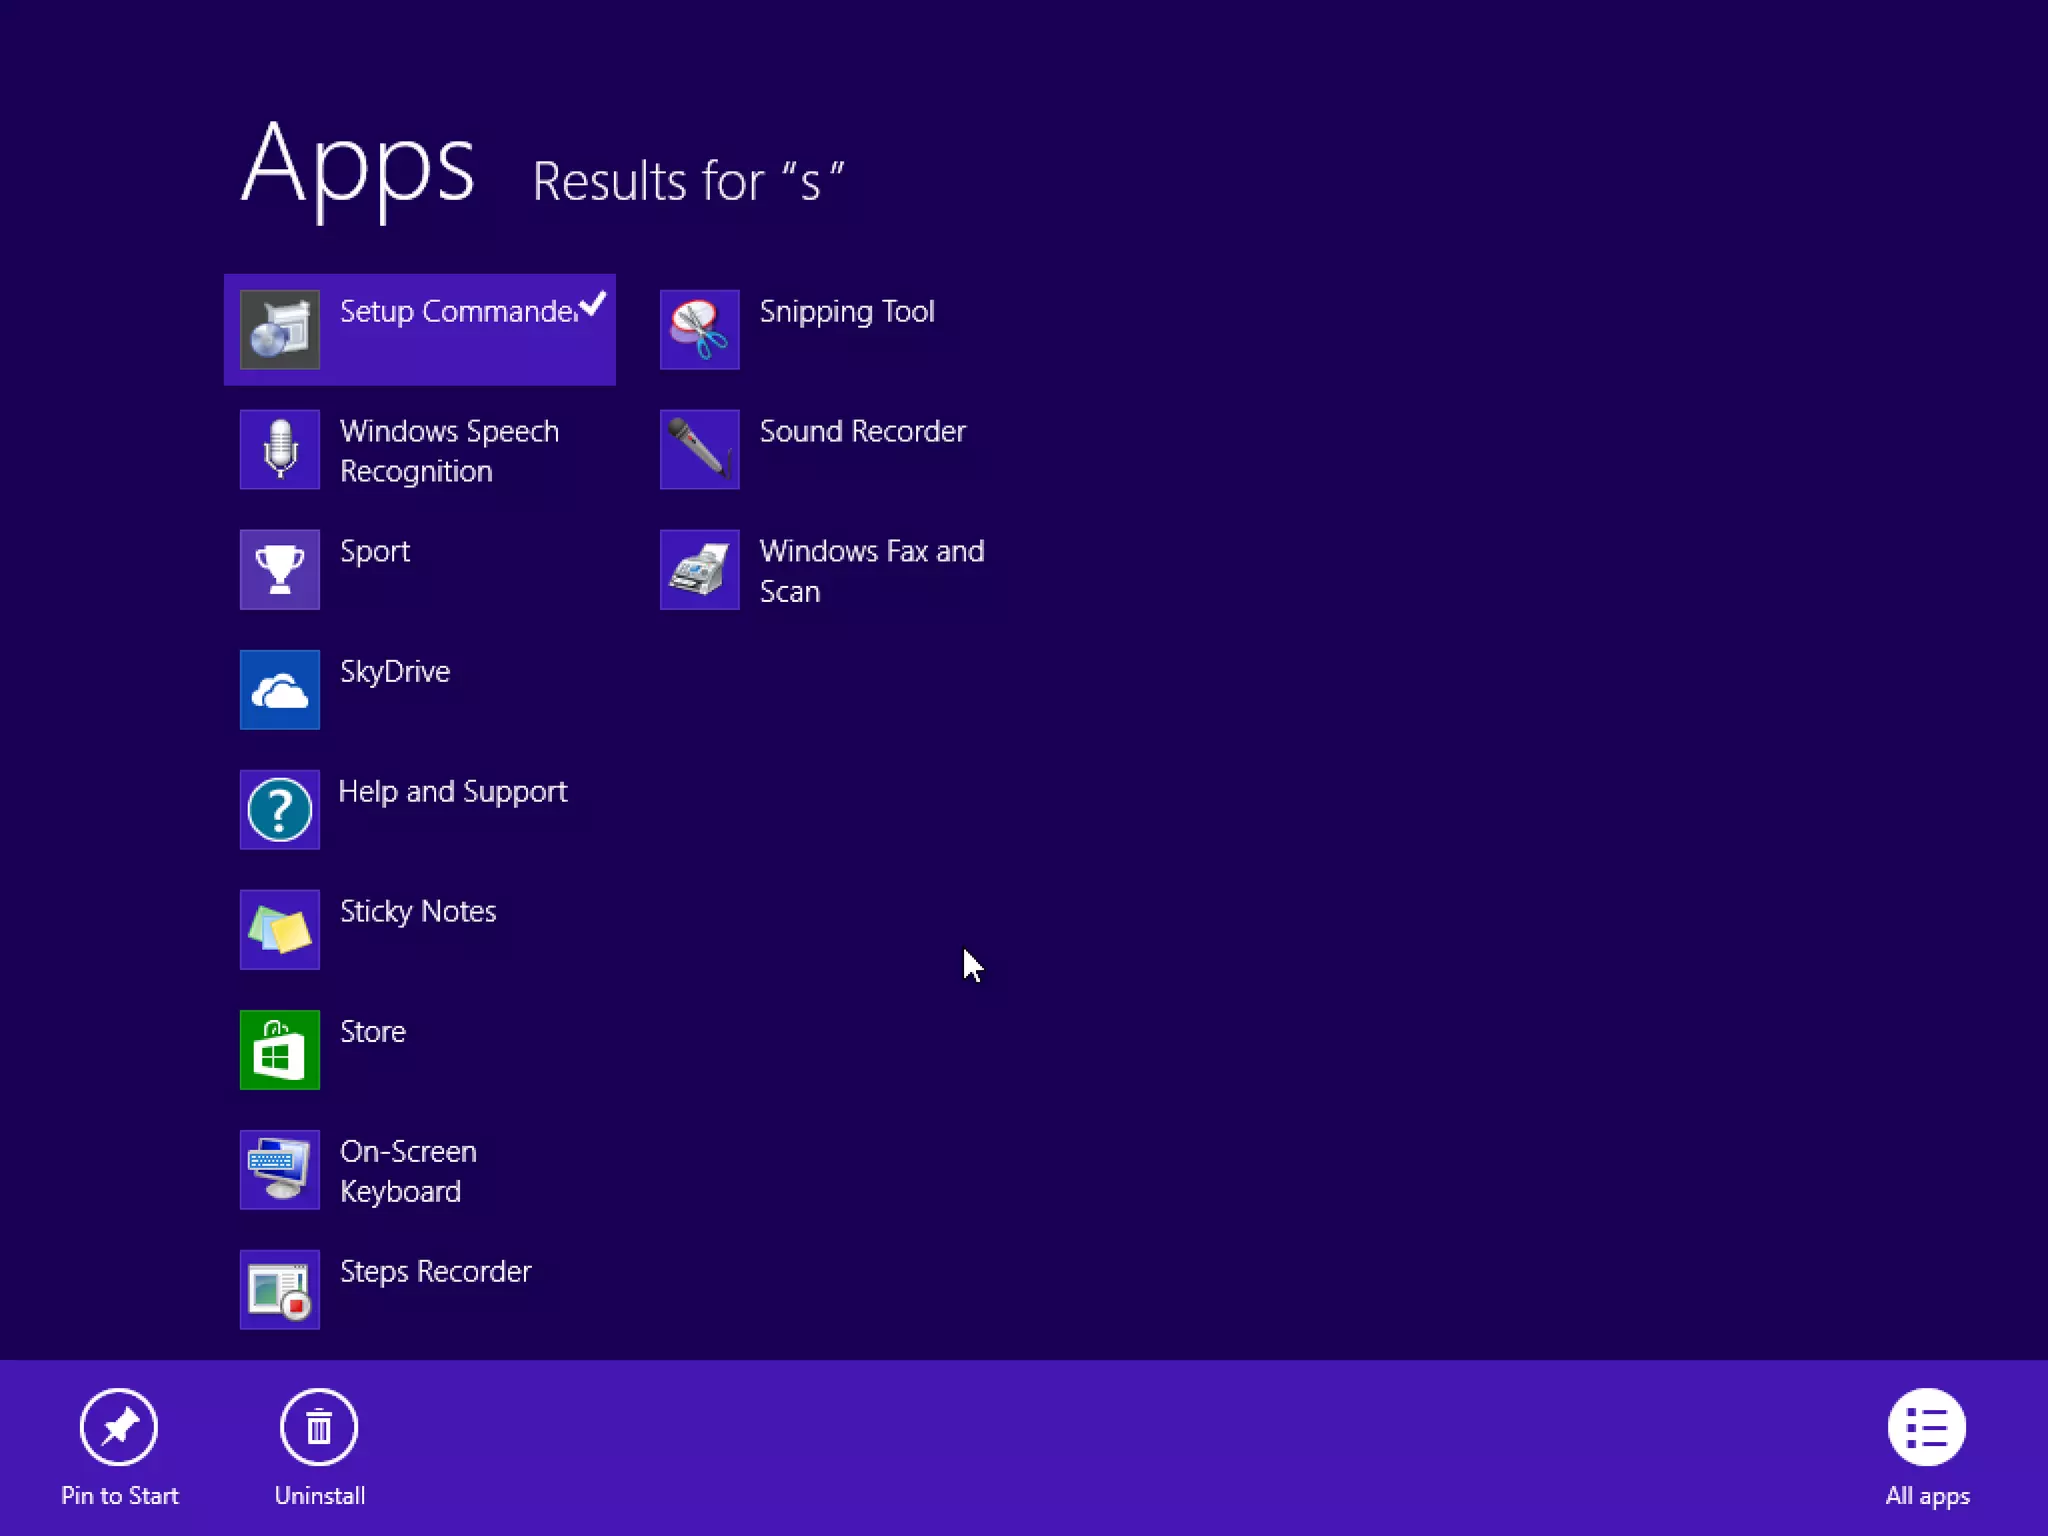Click the "SkyDrive" app name

[x=395, y=672]
